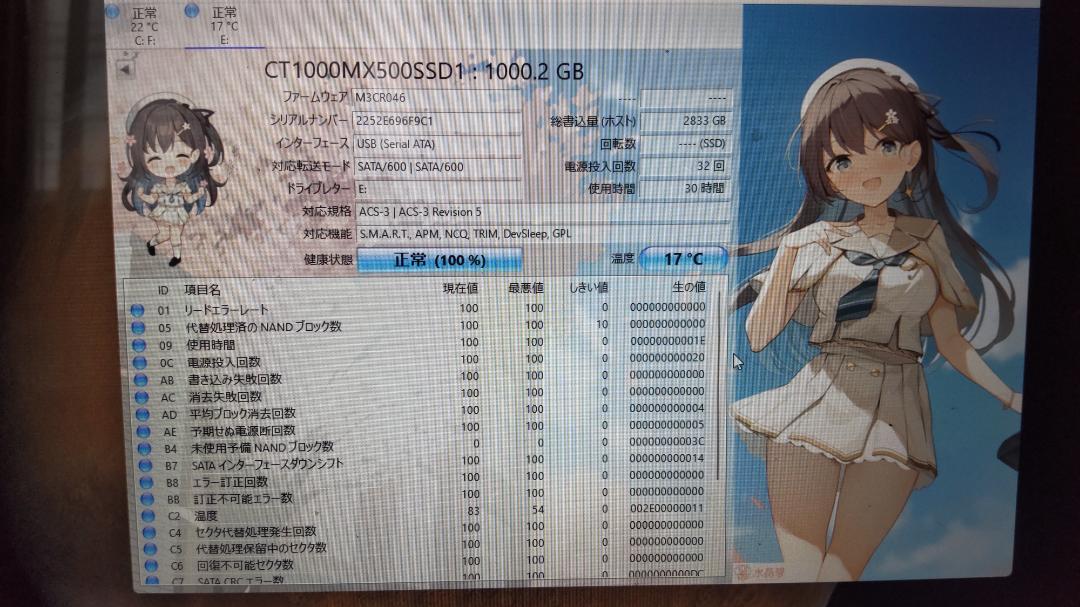Click the SMART list vertical scrollbar

(720, 386)
